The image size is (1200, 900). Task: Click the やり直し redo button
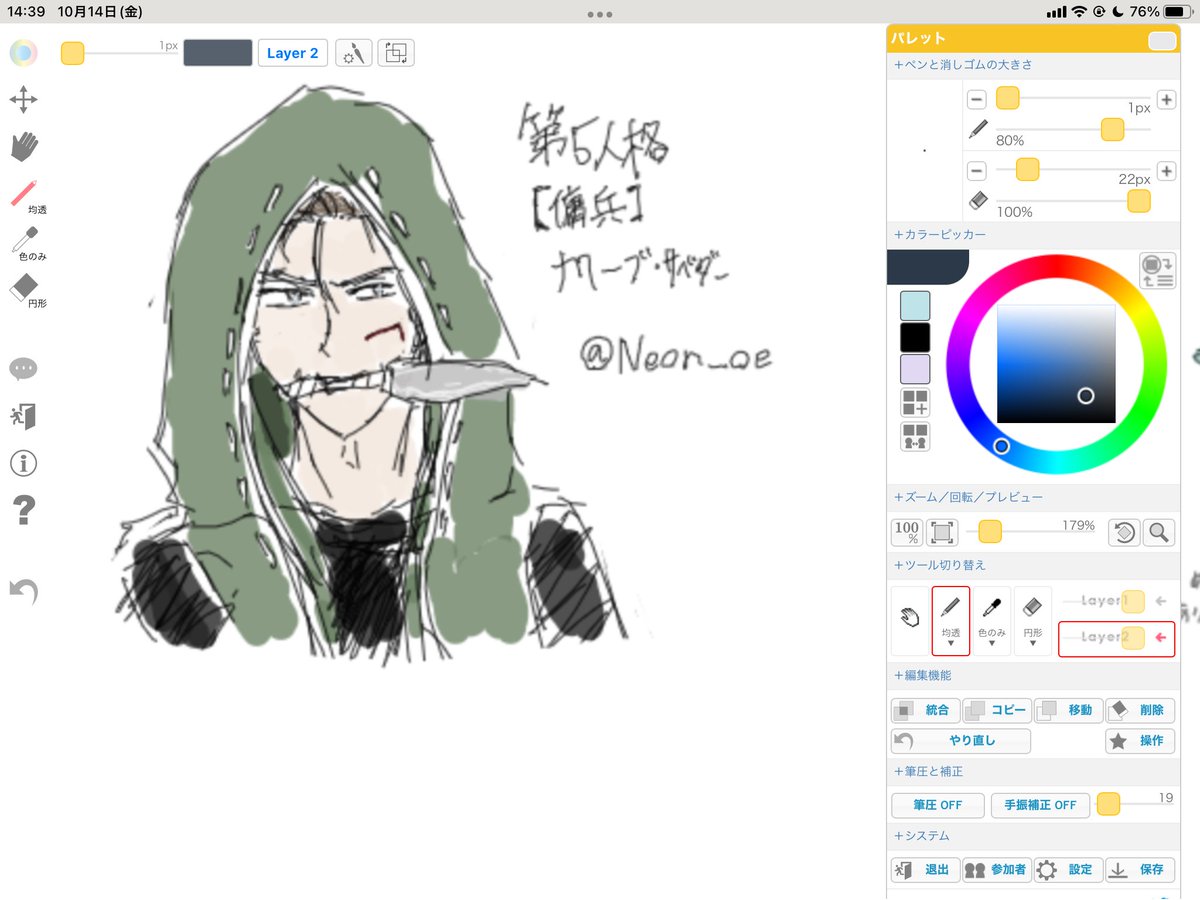pos(961,741)
